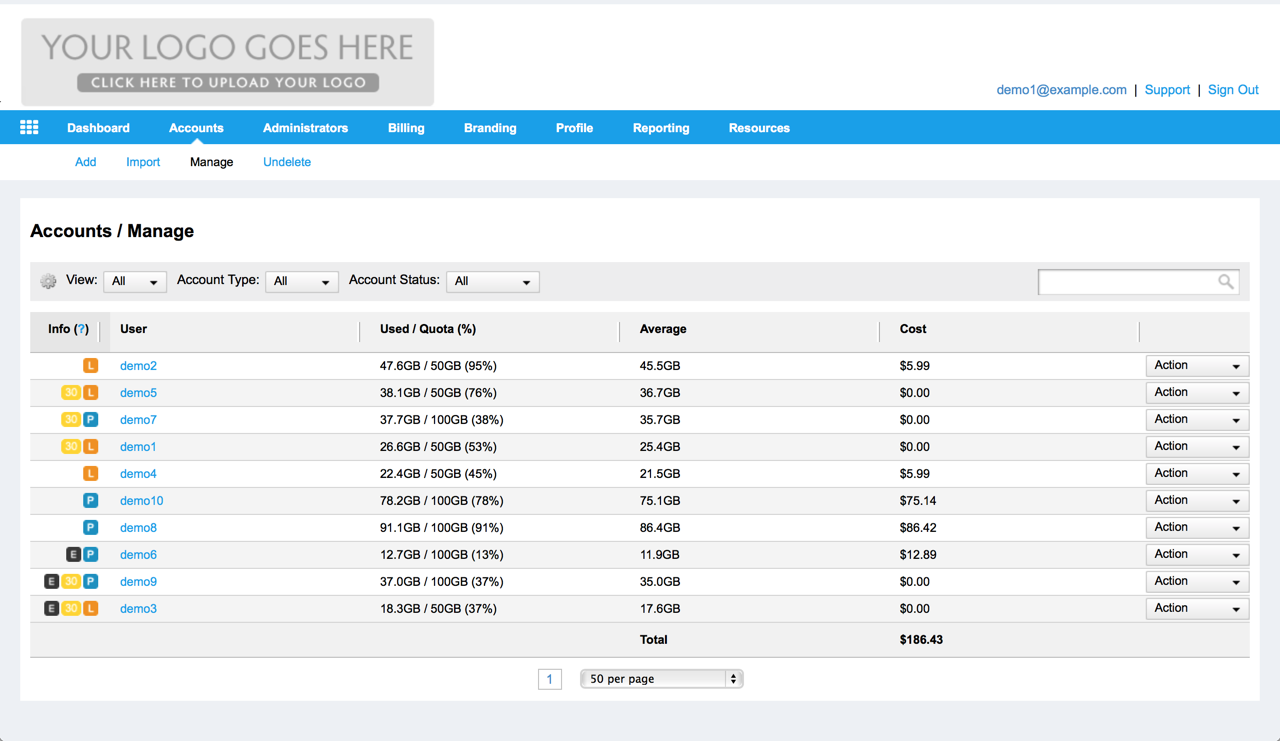Click the Sign Out link
1280x741 pixels.
click(x=1233, y=90)
